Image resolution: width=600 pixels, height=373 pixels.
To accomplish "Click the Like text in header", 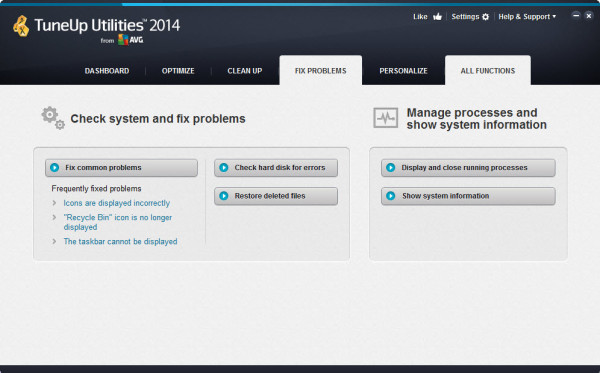I will point(420,17).
